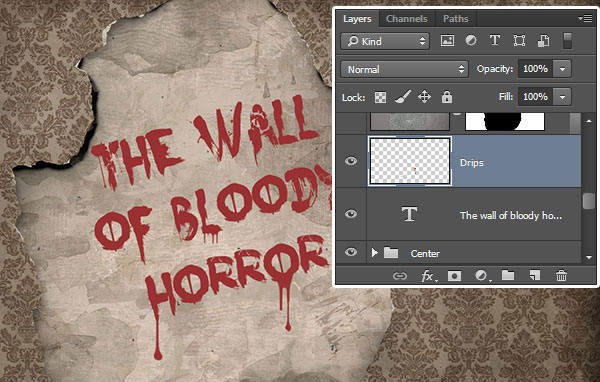Image resolution: width=600 pixels, height=382 pixels.
Task: Filter layers by smart objects icon
Action: pos(543,41)
